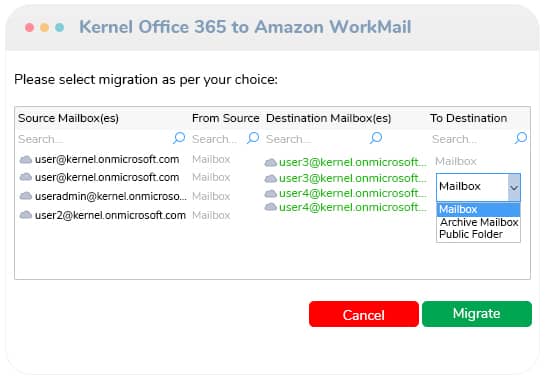
Task: Click the red Cancel button
Action: pos(364,314)
